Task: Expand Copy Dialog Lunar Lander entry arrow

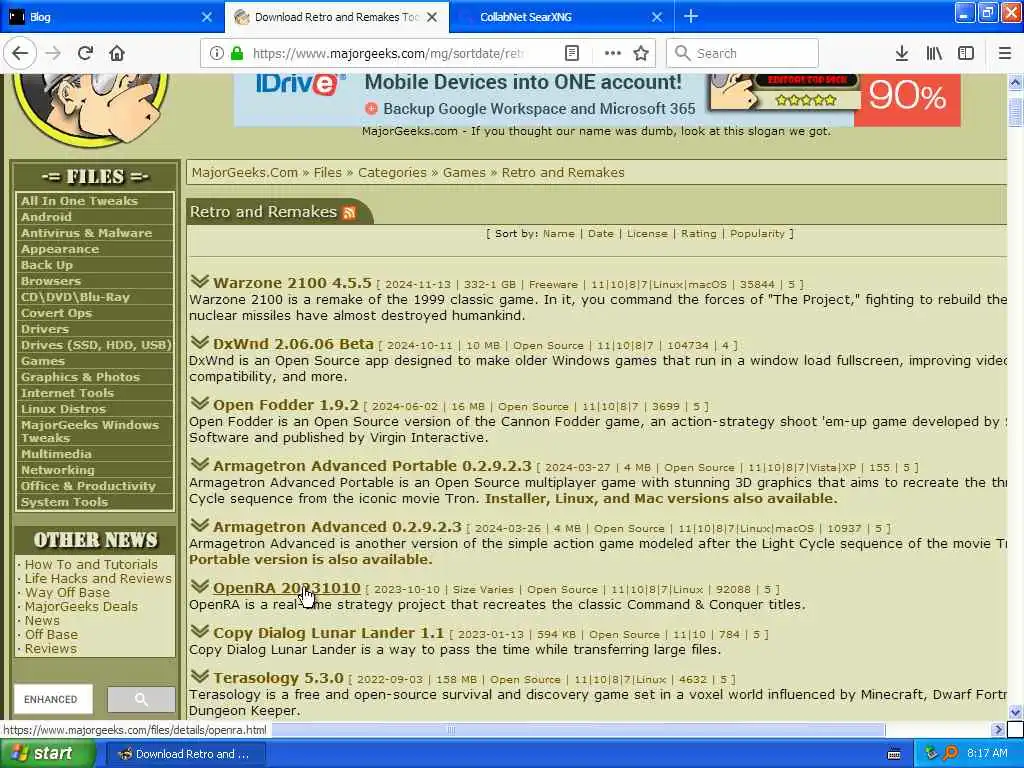Action: click(x=200, y=631)
